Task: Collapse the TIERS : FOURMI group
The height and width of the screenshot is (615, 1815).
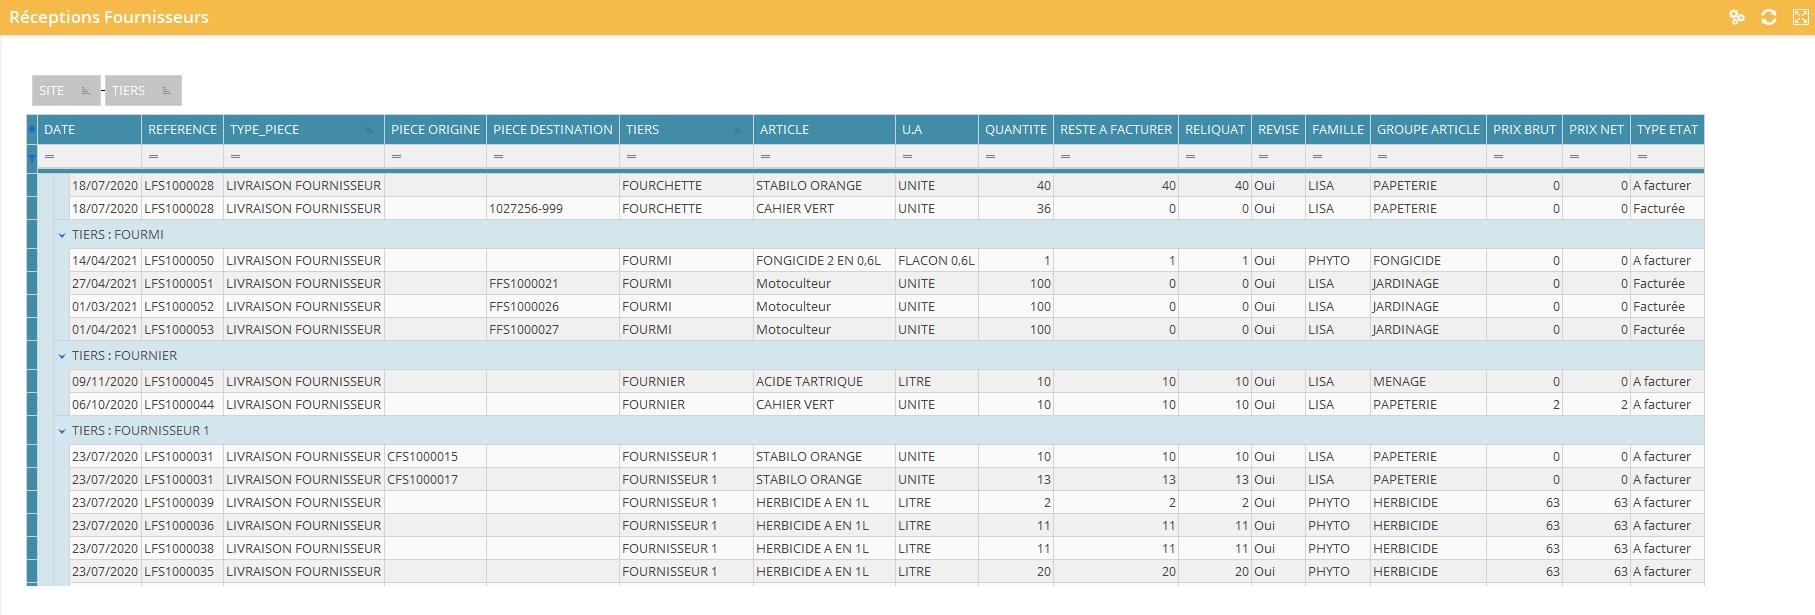Action: 62,235
